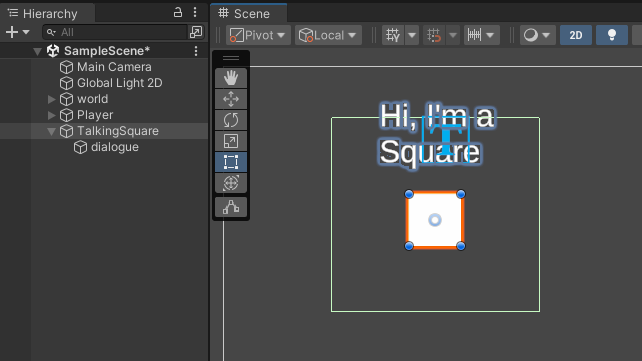This screenshot has height=361, width=642.
Task: Click the text icon gizmo in scene
Action: [x=446, y=139]
